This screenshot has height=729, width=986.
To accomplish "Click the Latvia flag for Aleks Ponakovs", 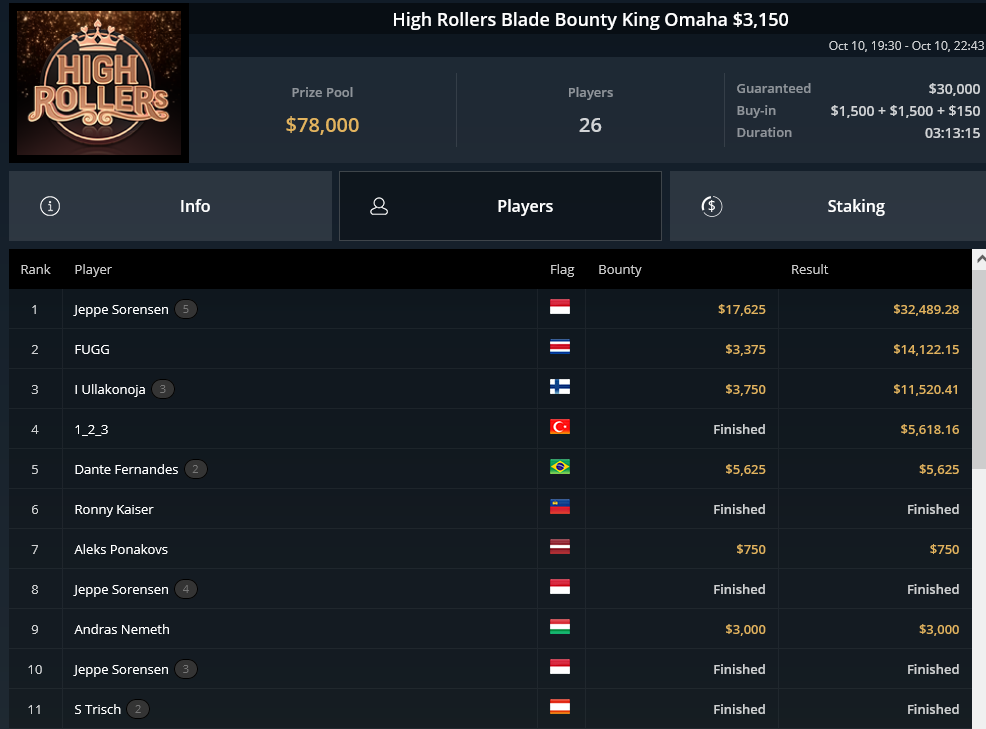I will [560, 547].
